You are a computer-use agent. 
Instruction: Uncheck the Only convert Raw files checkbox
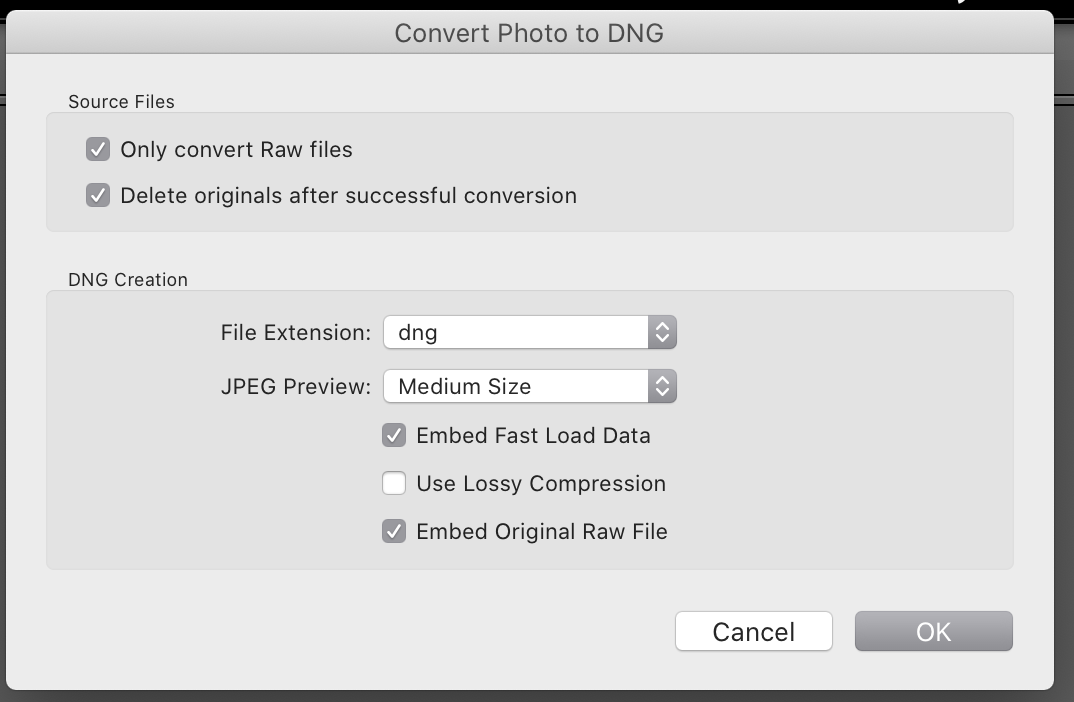[x=98, y=150]
